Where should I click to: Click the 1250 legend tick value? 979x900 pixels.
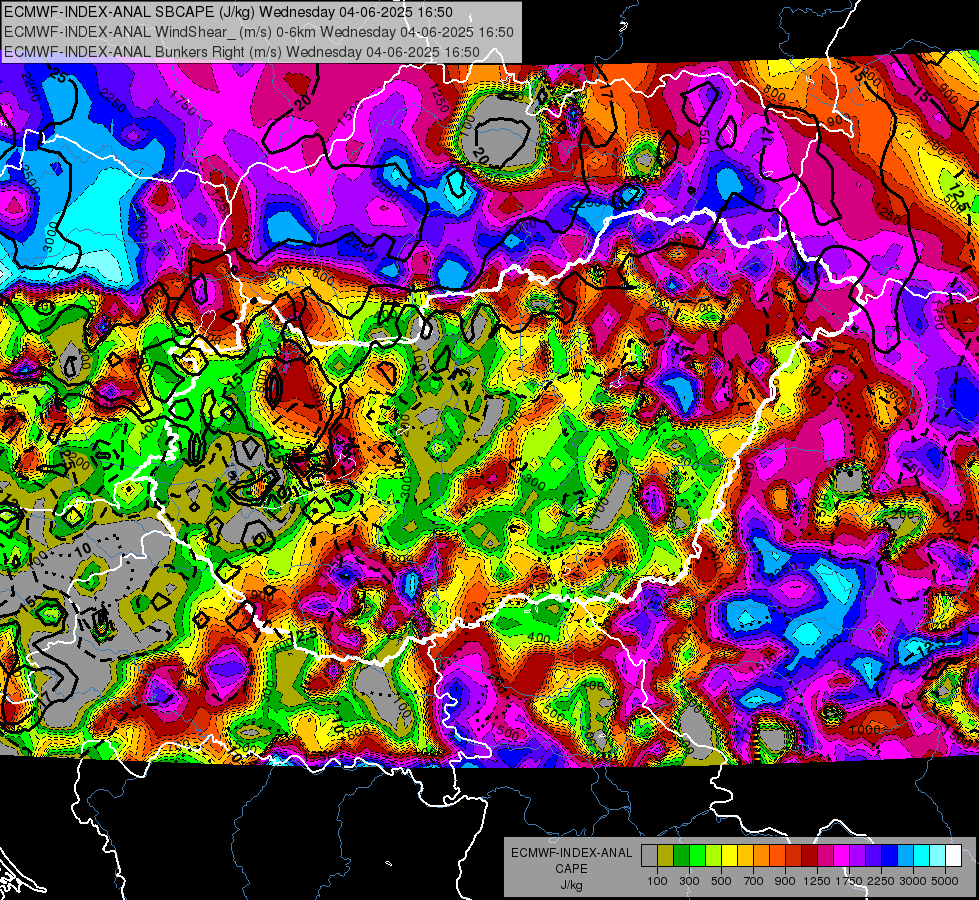817,881
